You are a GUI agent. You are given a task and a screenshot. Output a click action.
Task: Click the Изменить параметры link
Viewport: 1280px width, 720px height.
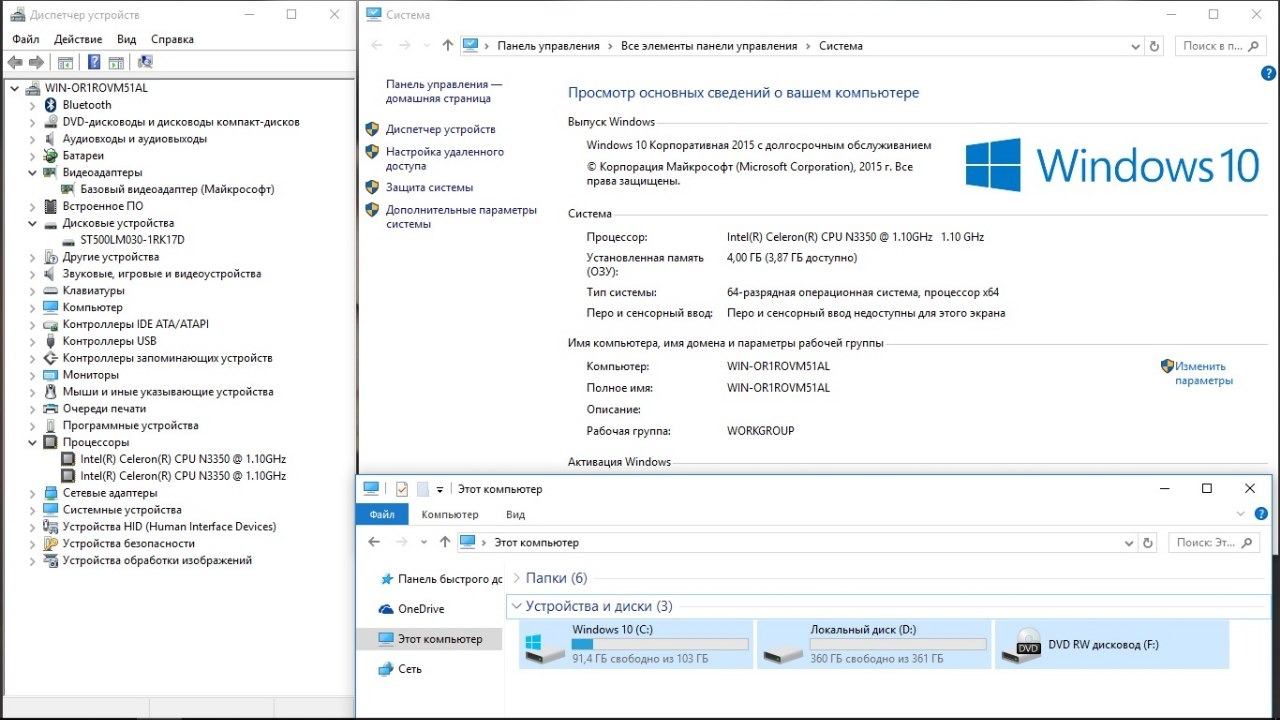pyautogui.click(x=1204, y=373)
